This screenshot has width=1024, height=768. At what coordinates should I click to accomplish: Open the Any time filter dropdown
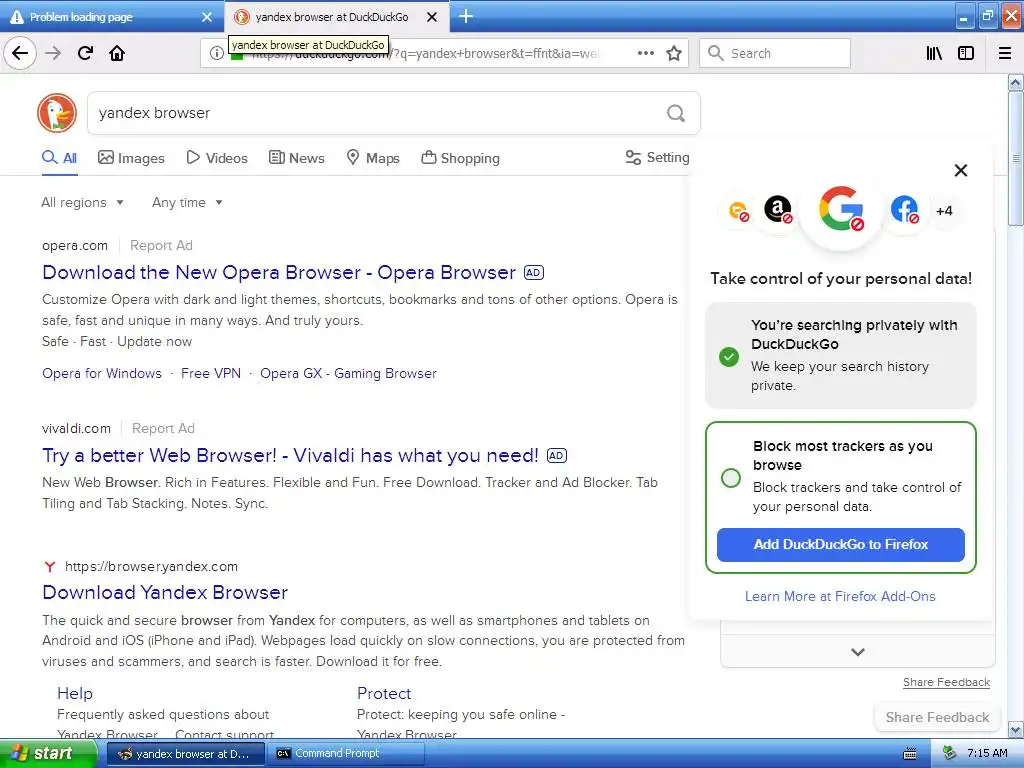pyautogui.click(x=187, y=202)
